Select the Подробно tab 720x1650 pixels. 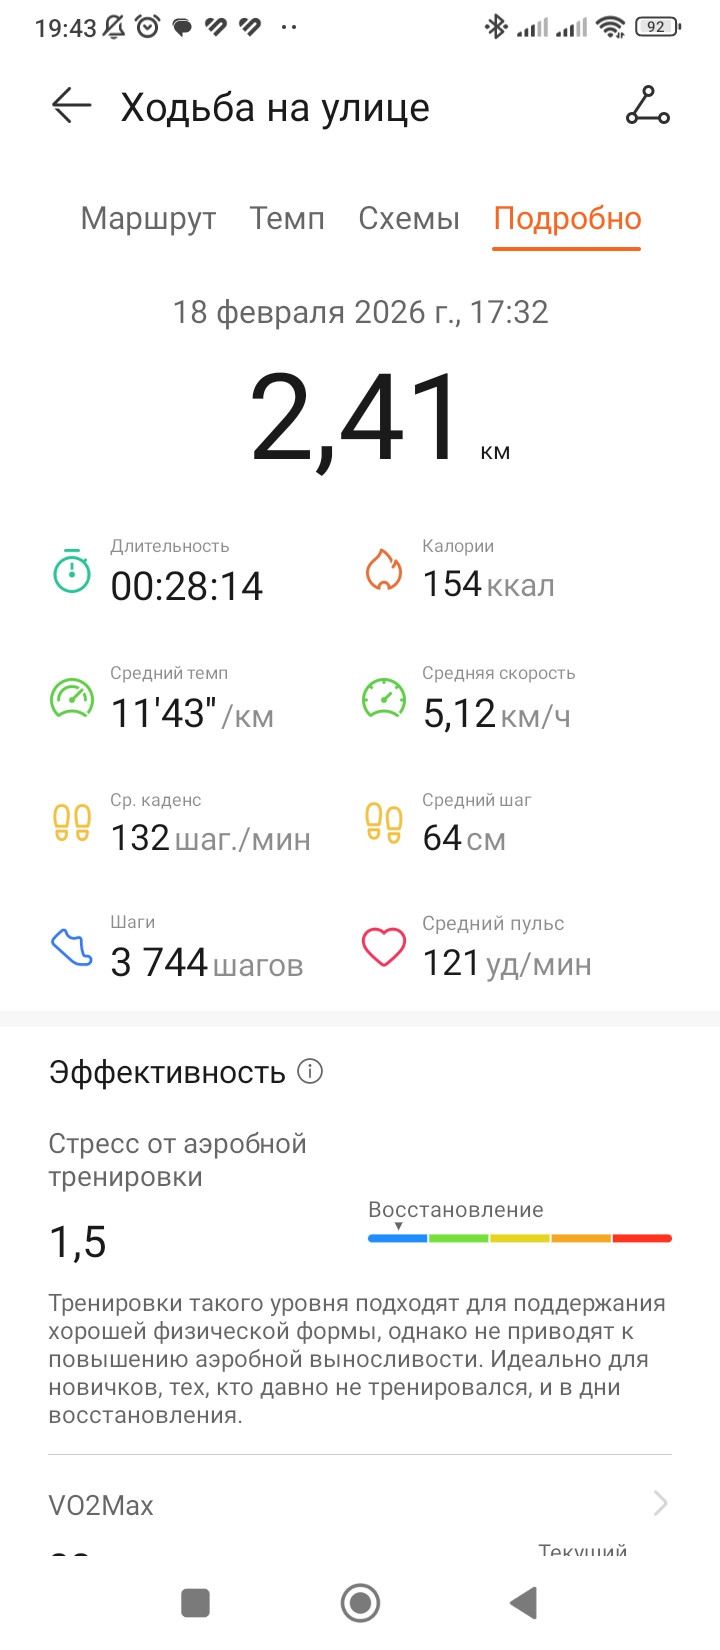pyautogui.click(x=567, y=218)
